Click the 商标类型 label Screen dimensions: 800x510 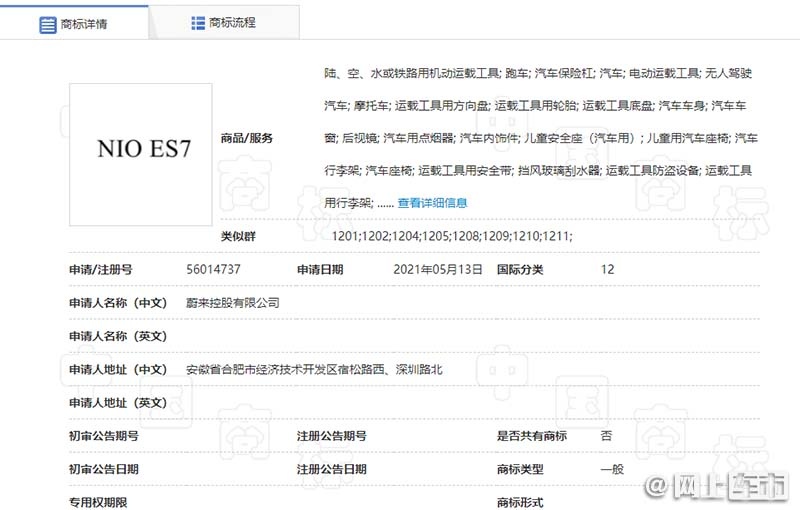(520, 469)
